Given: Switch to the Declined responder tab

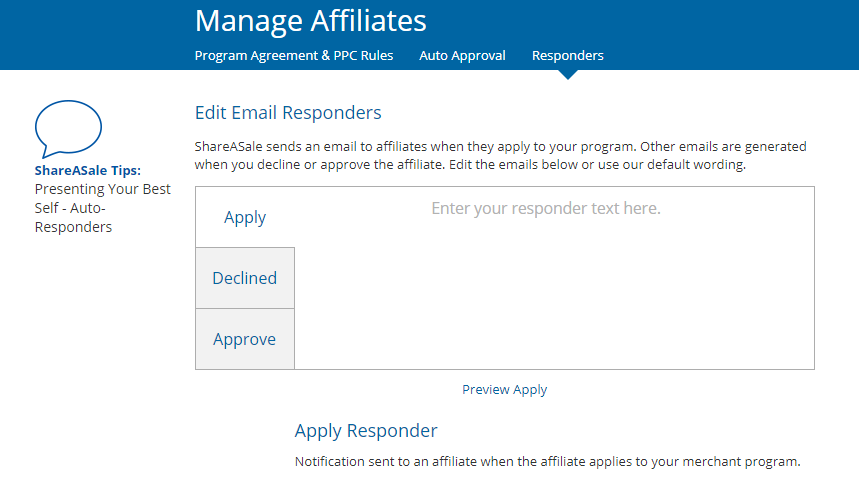Looking at the screenshot, I should [x=245, y=278].
